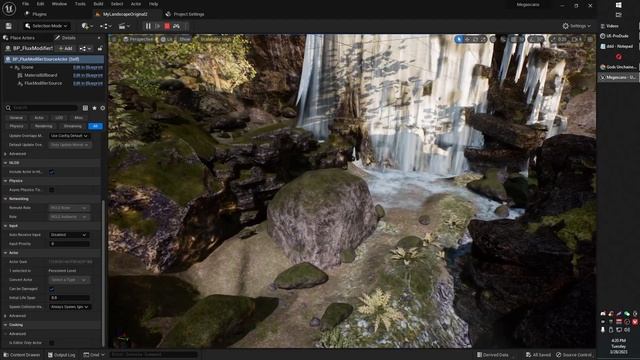This screenshot has width=640, height=360.
Task: Click the details search field
Action: [x=42, y=108]
